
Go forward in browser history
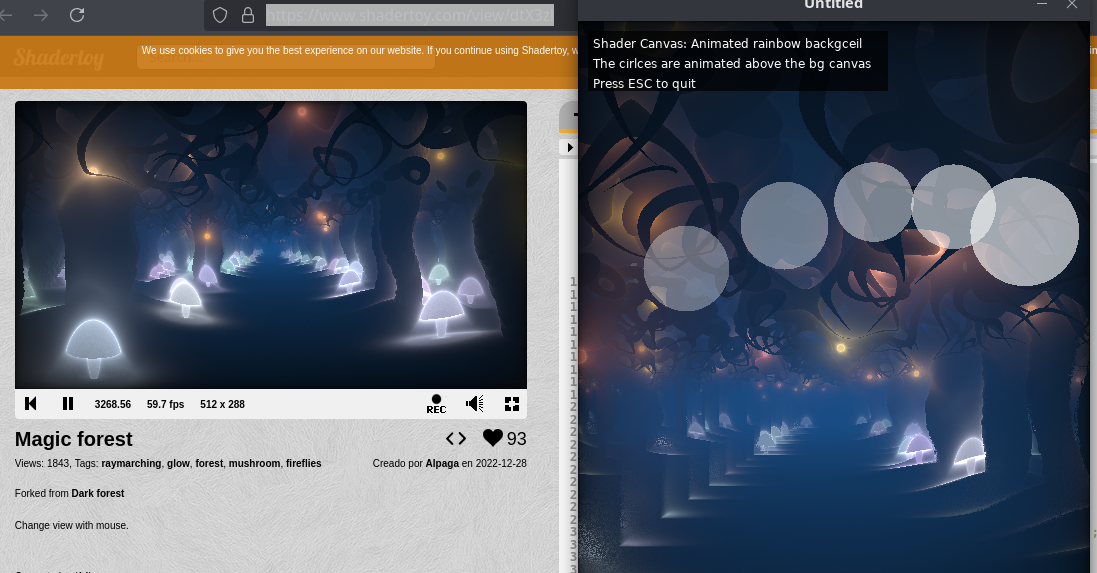(x=41, y=15)
